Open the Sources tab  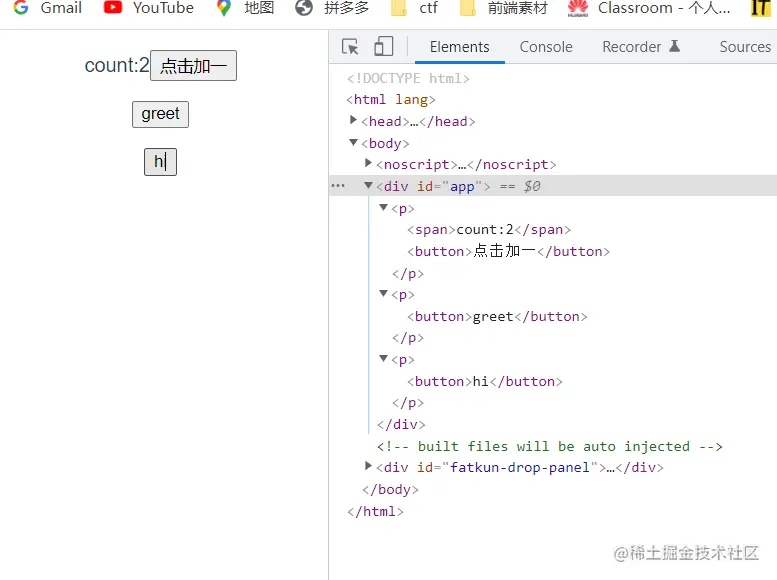tap(745, 47)
